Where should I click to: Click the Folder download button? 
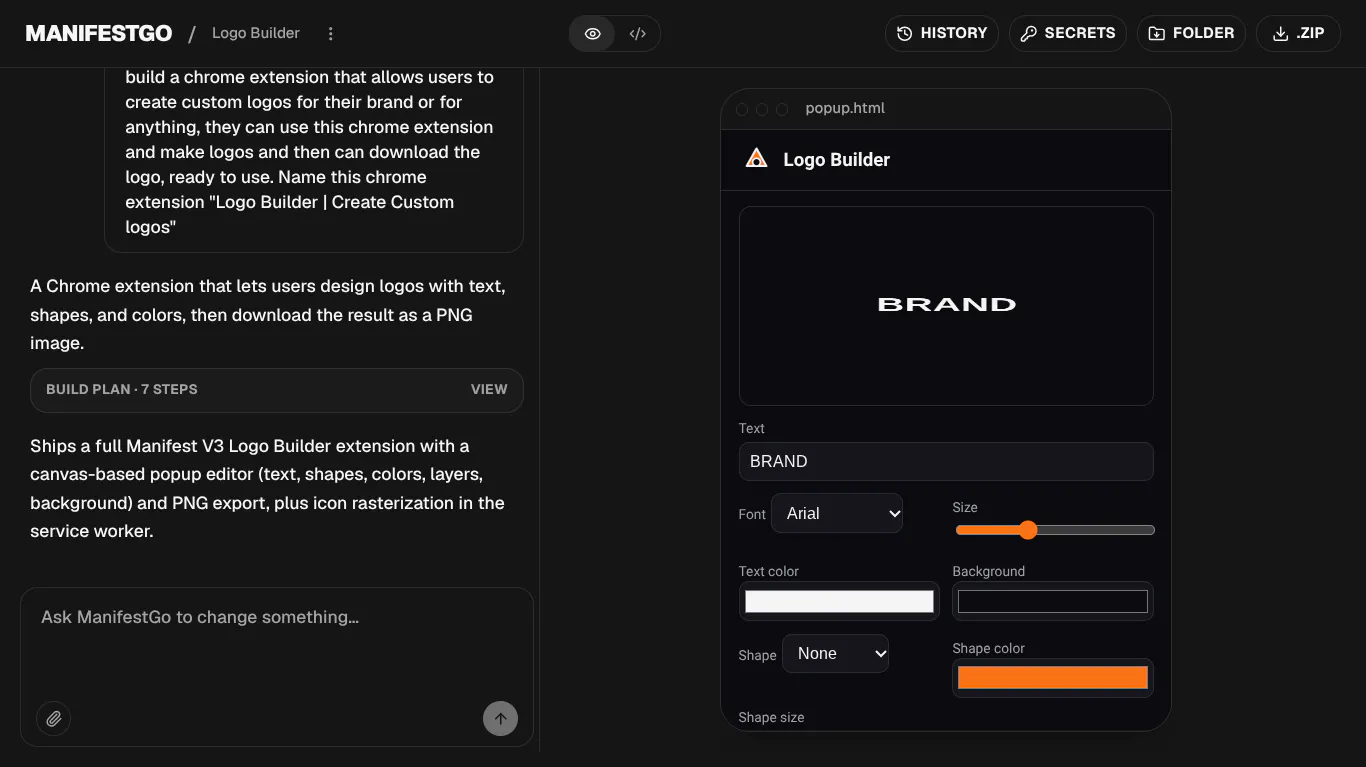point(1191,33)
